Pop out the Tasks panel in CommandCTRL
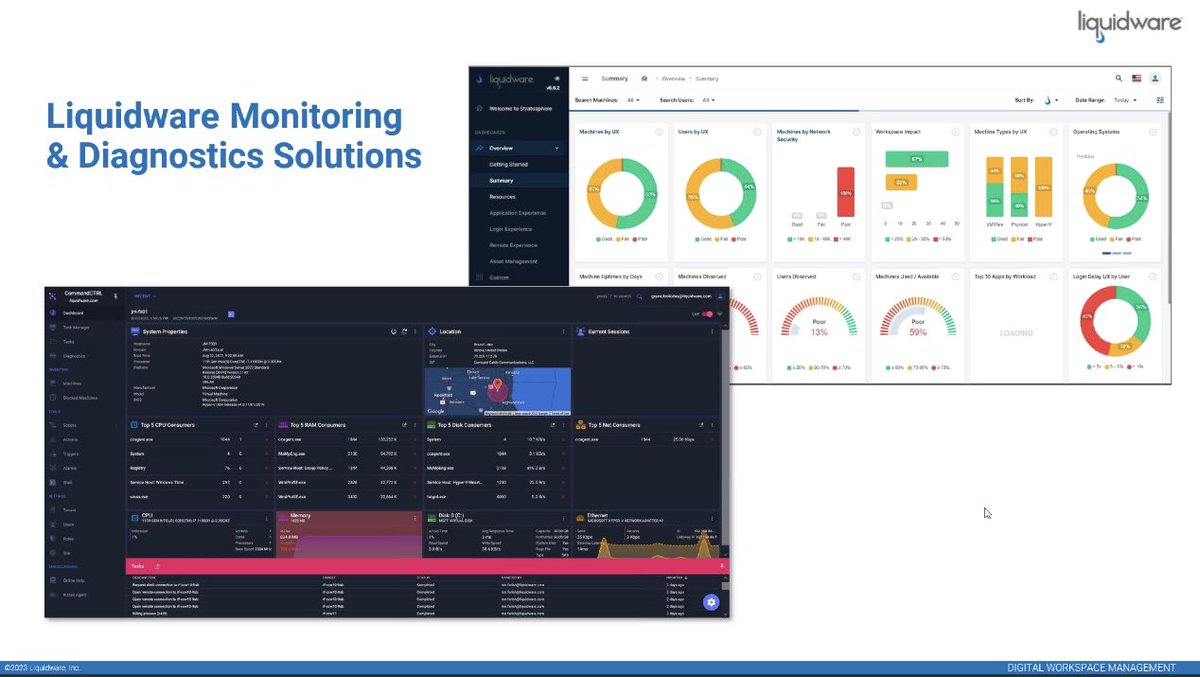 click(x=157, y=566)
